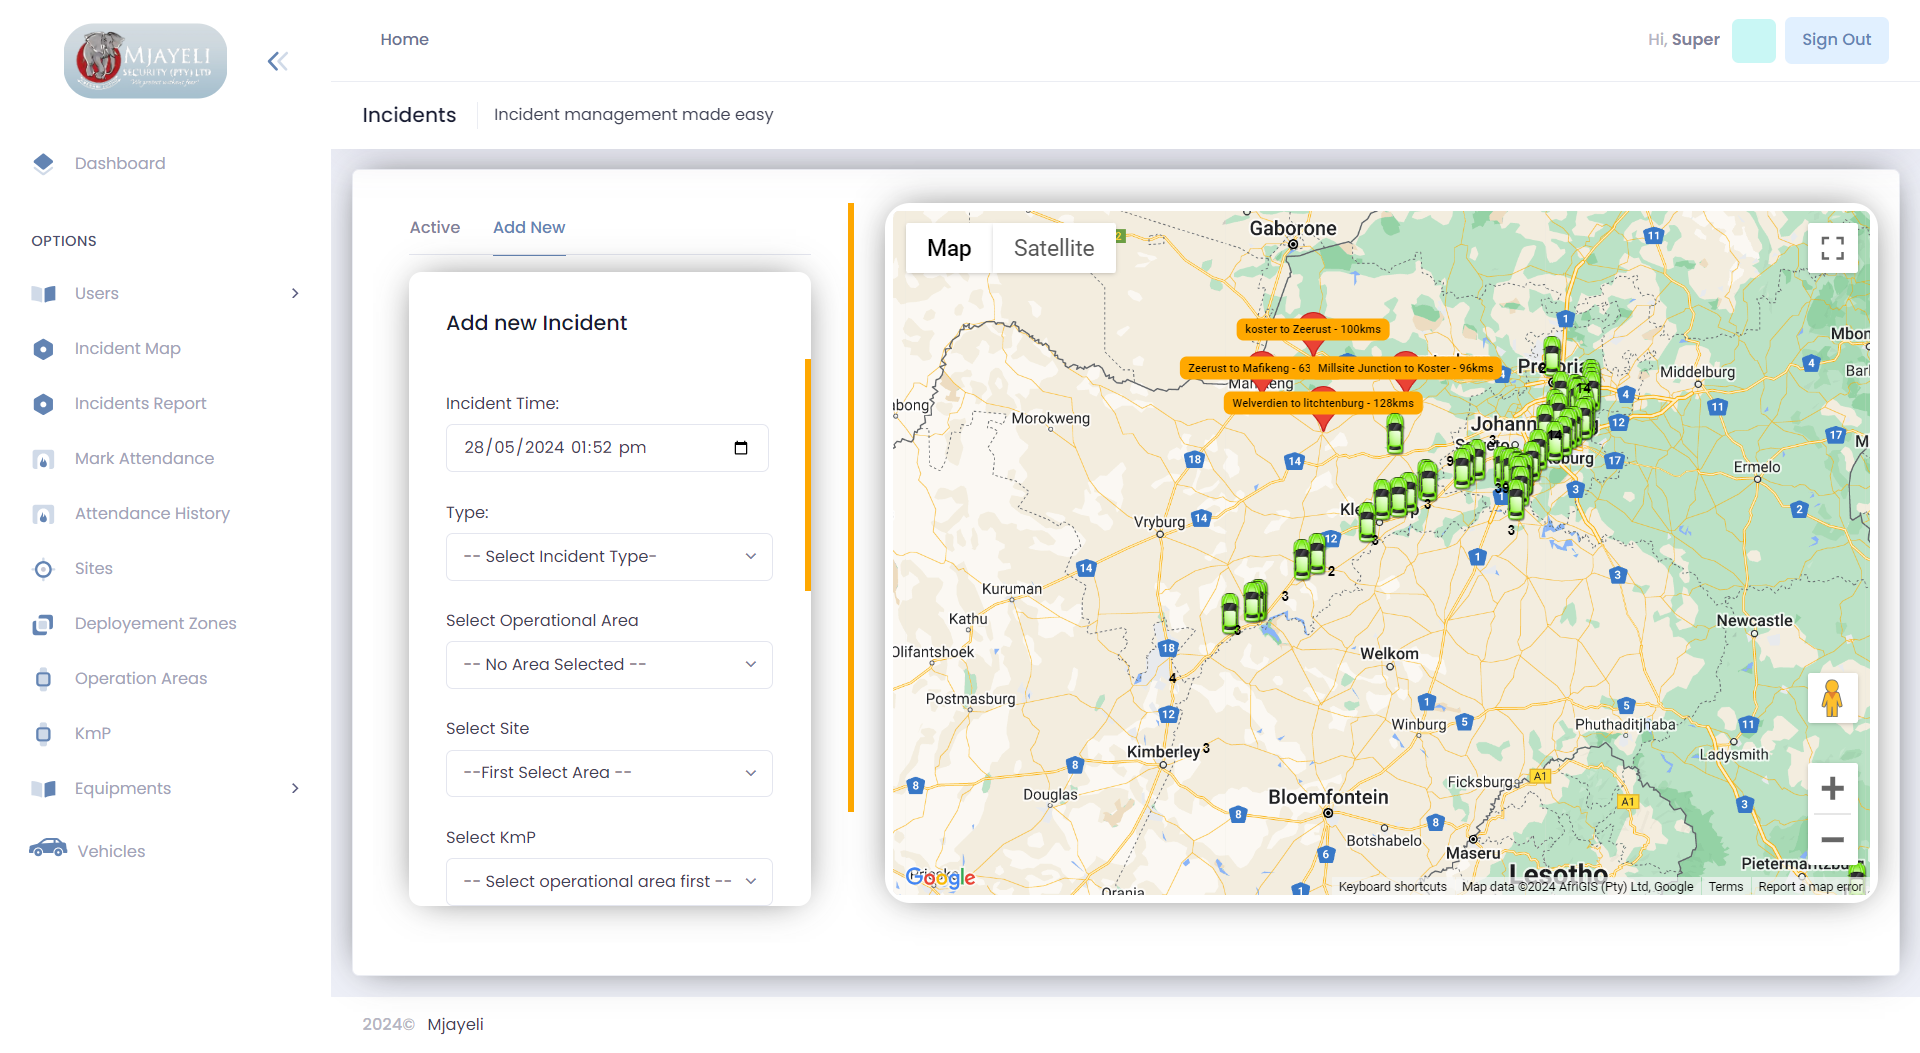Expand the Users sidebar submenu
1920x1053 pixels.
(x=294, y=293)
